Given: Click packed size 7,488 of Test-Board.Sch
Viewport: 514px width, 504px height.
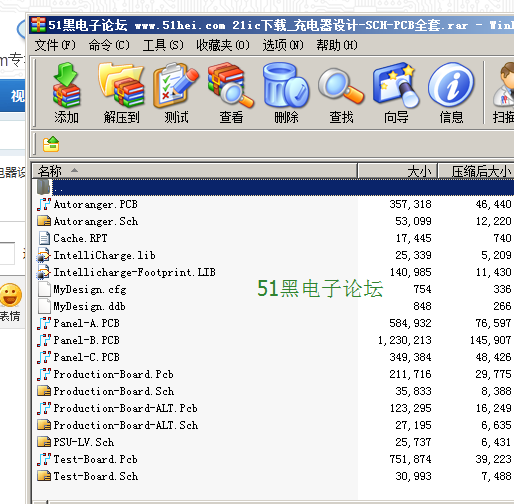Looking at the screenshot, I should tap(496, 476).
